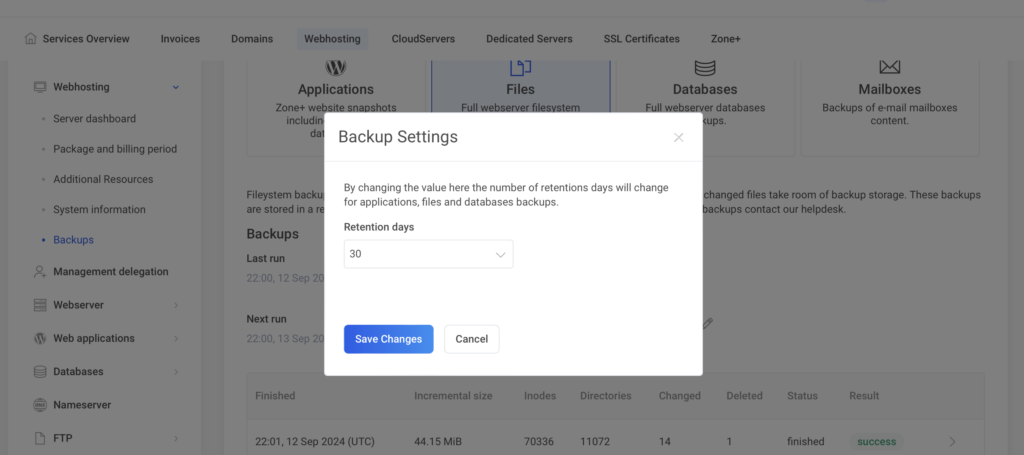The width and height of the screenshot is (1024, 455).
Task: Select the Mailboxes envelope icon
Action: point(889,67)
